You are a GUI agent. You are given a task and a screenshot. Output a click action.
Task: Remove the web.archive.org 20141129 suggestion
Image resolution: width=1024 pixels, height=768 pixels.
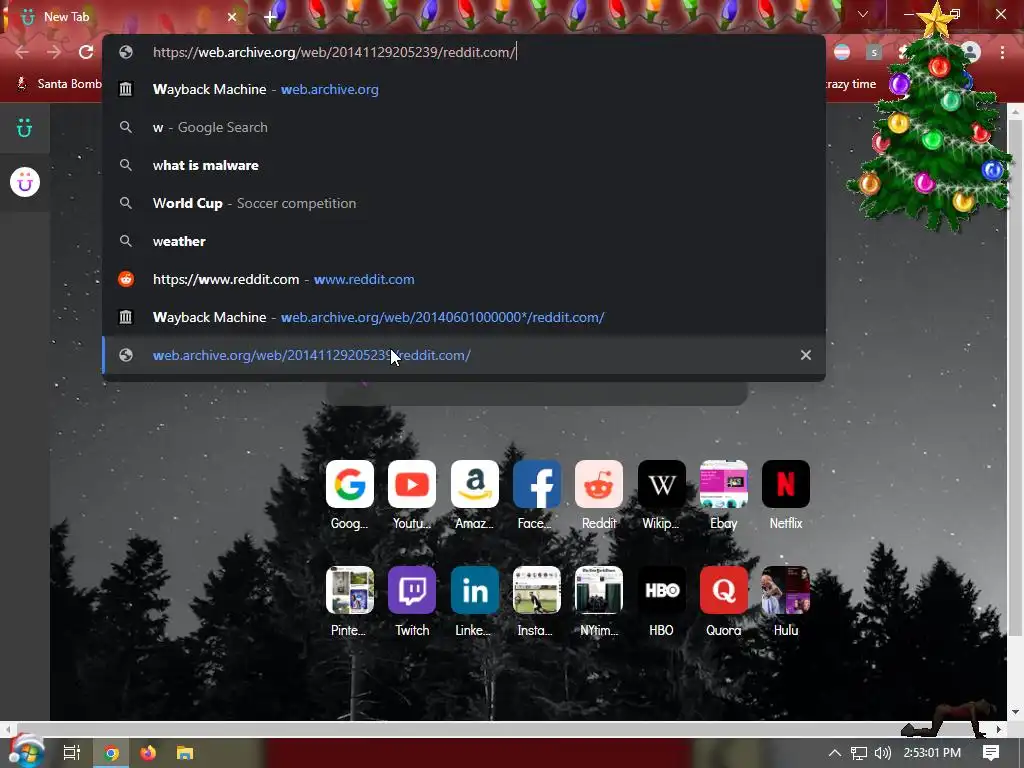pos(806,355)
